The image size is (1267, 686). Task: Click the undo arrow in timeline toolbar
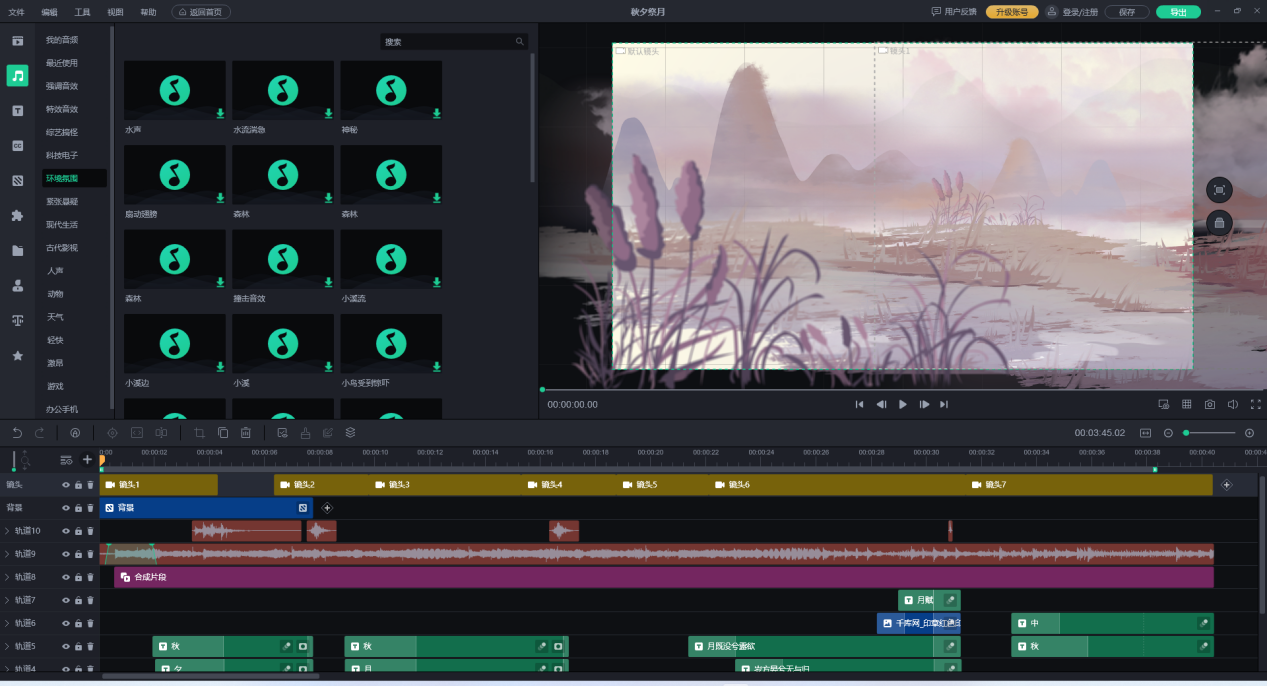coord(17,433)
